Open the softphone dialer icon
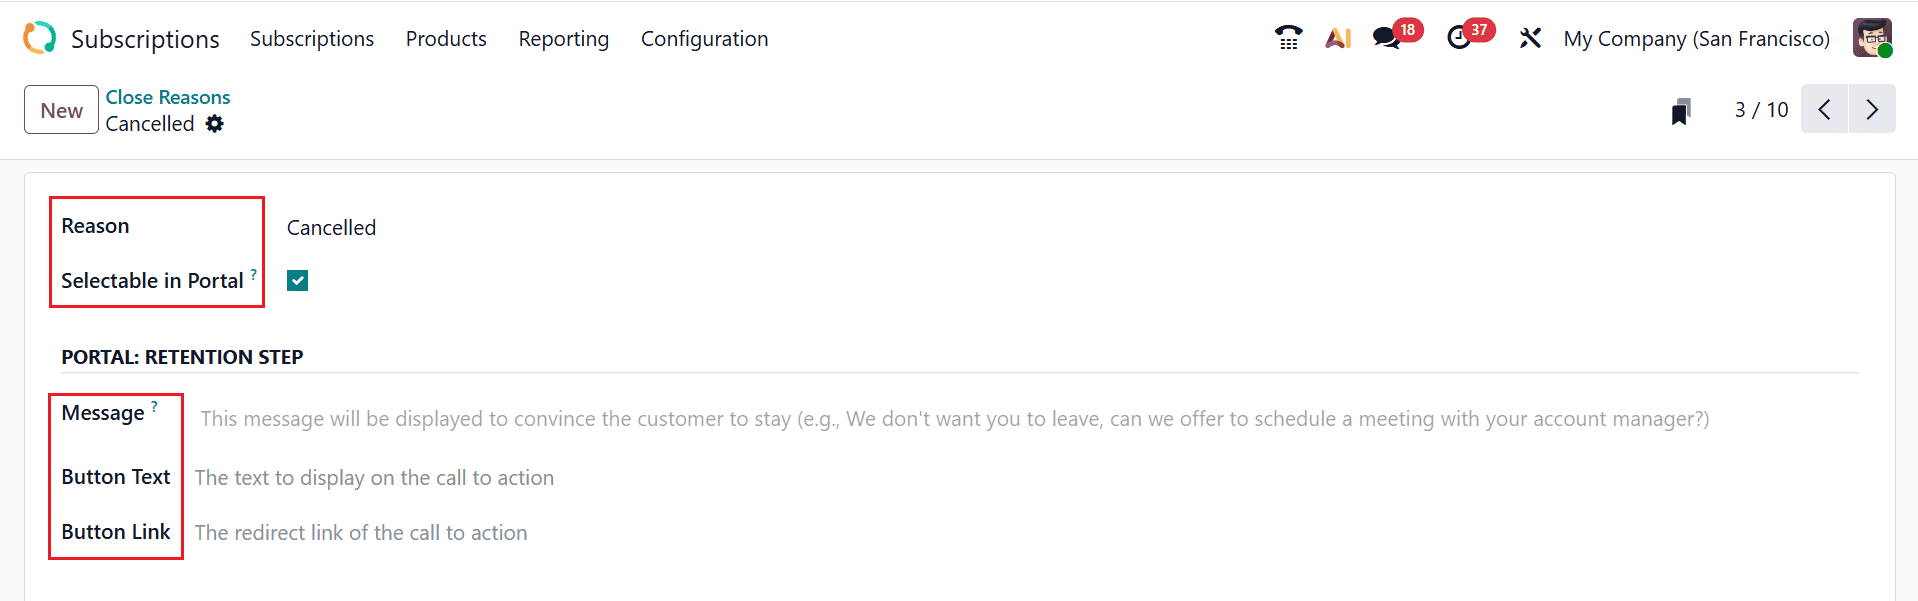Viewport: 1918px width, 601px height. [x=1288, y=37]
